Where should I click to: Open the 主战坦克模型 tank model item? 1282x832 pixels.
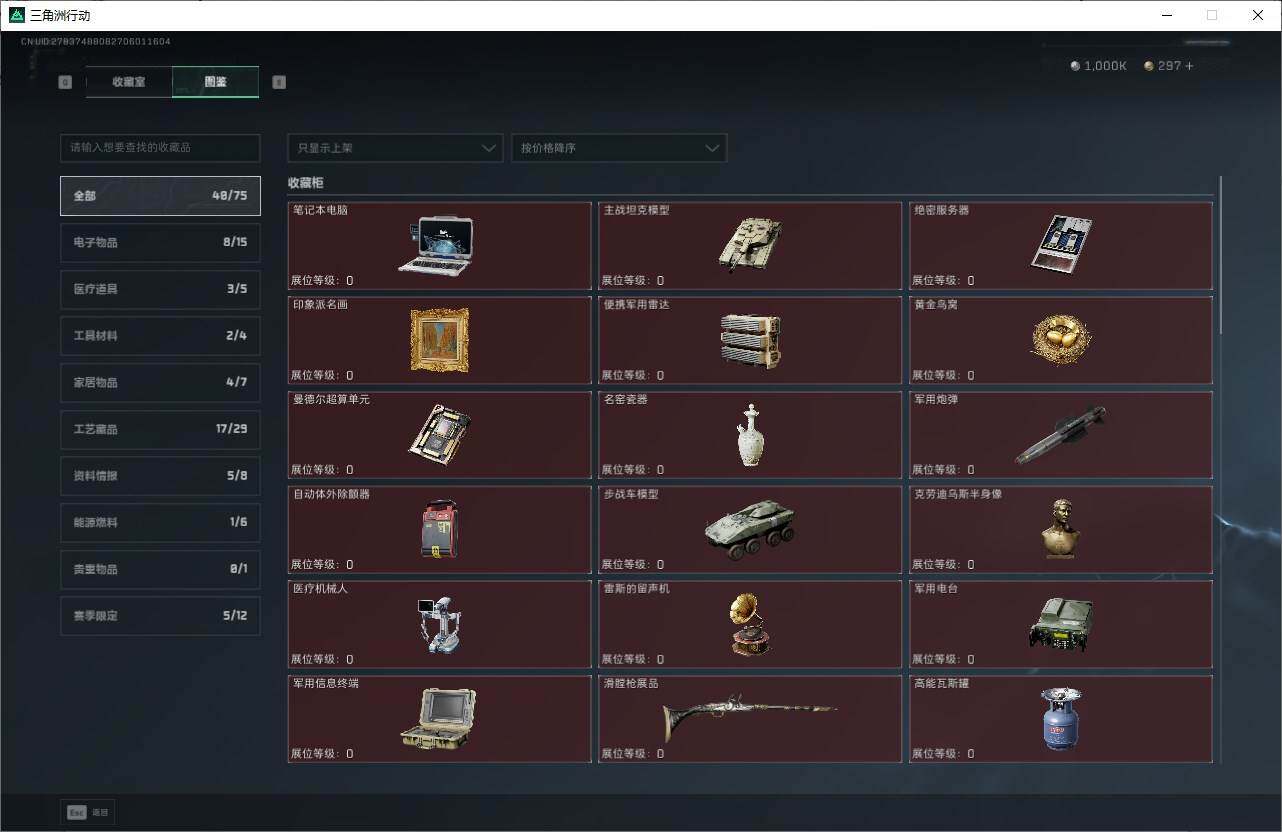click(750, 245)
